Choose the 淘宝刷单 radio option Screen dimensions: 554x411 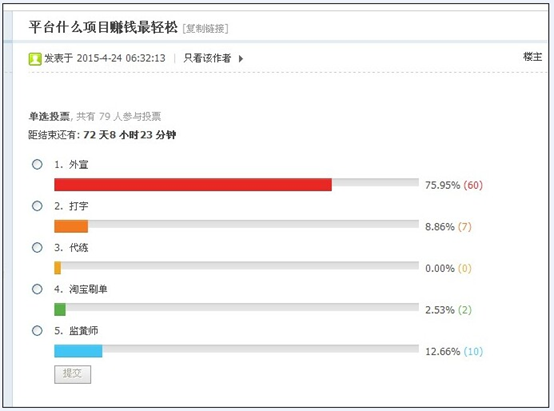pos(37,289)
